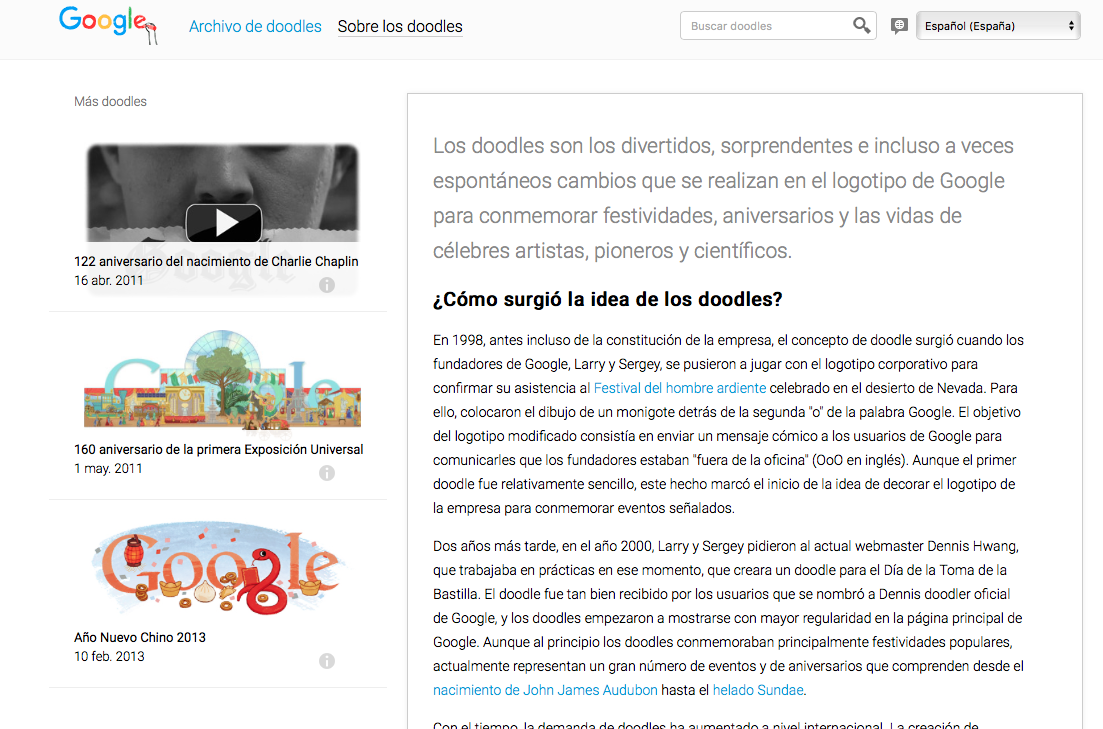Show info for Exposición Universal doodle
The image size is (1103, 729).
pyautogui.click(x=326, y=473)
